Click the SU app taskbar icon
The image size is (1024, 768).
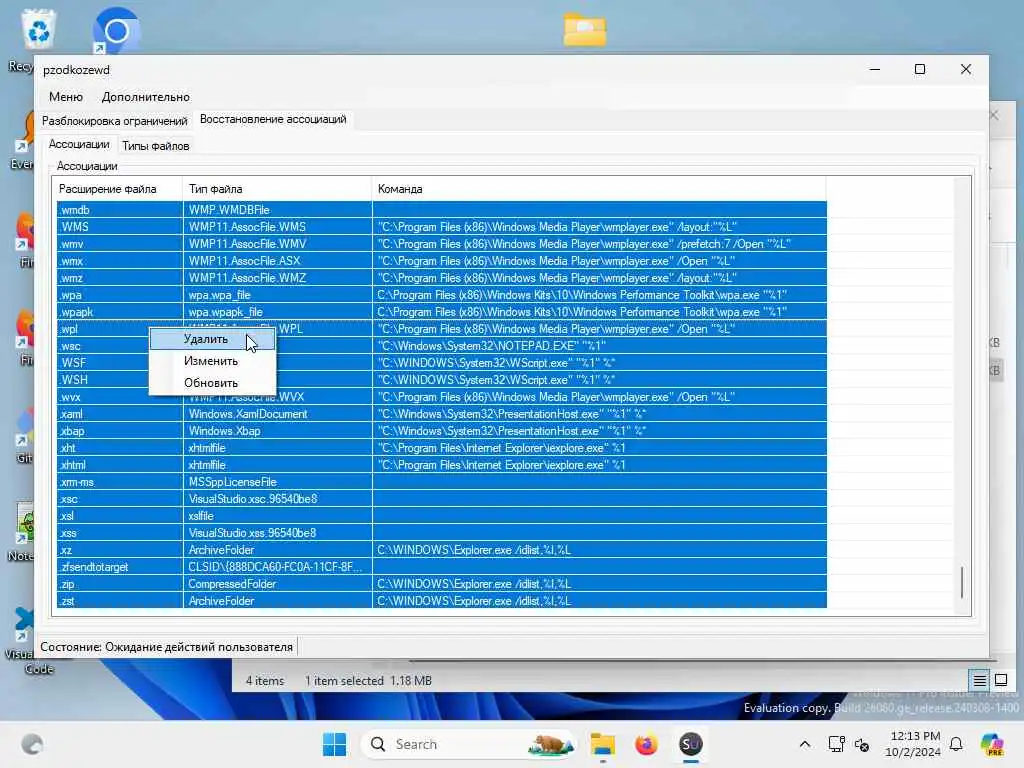[690, 744]
